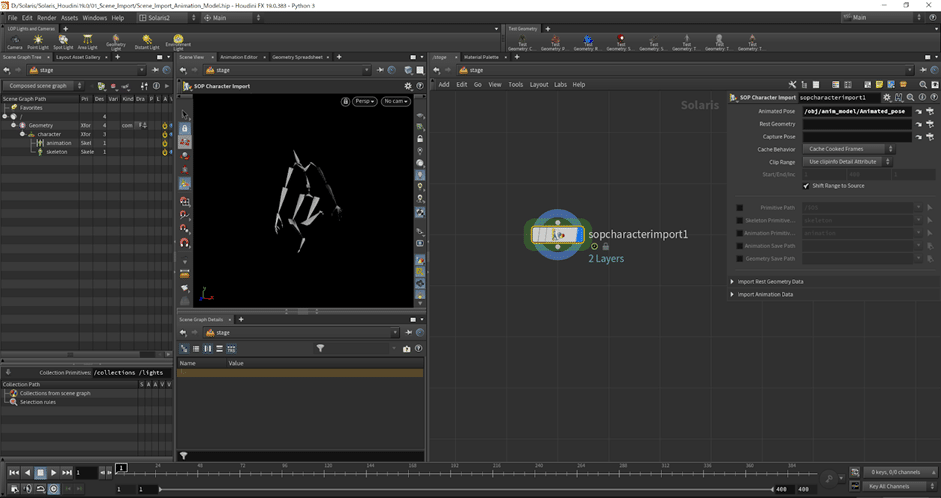Open display options in Scene View header
Viewport: 941px width, 498px height.
[409, 70]
